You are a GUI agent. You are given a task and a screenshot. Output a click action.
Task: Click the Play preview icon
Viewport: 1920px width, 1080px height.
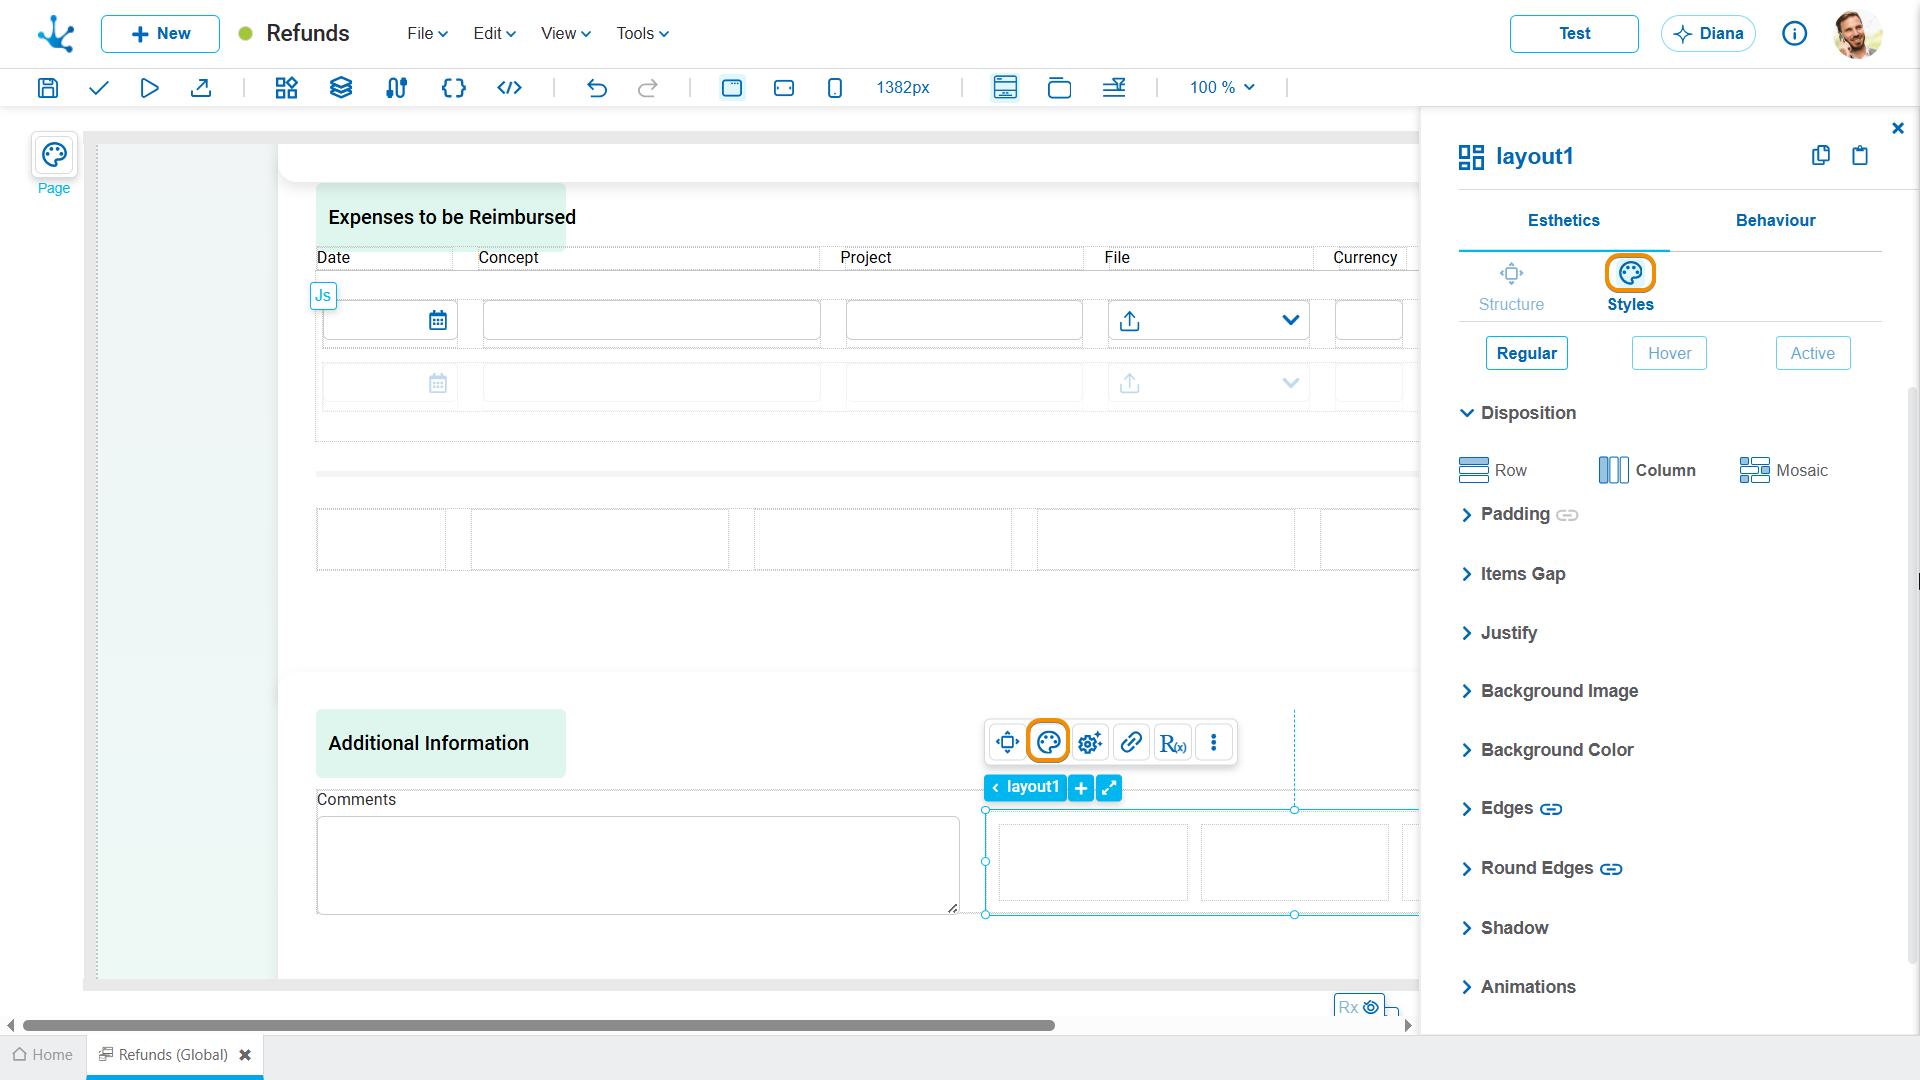point(149,88)
